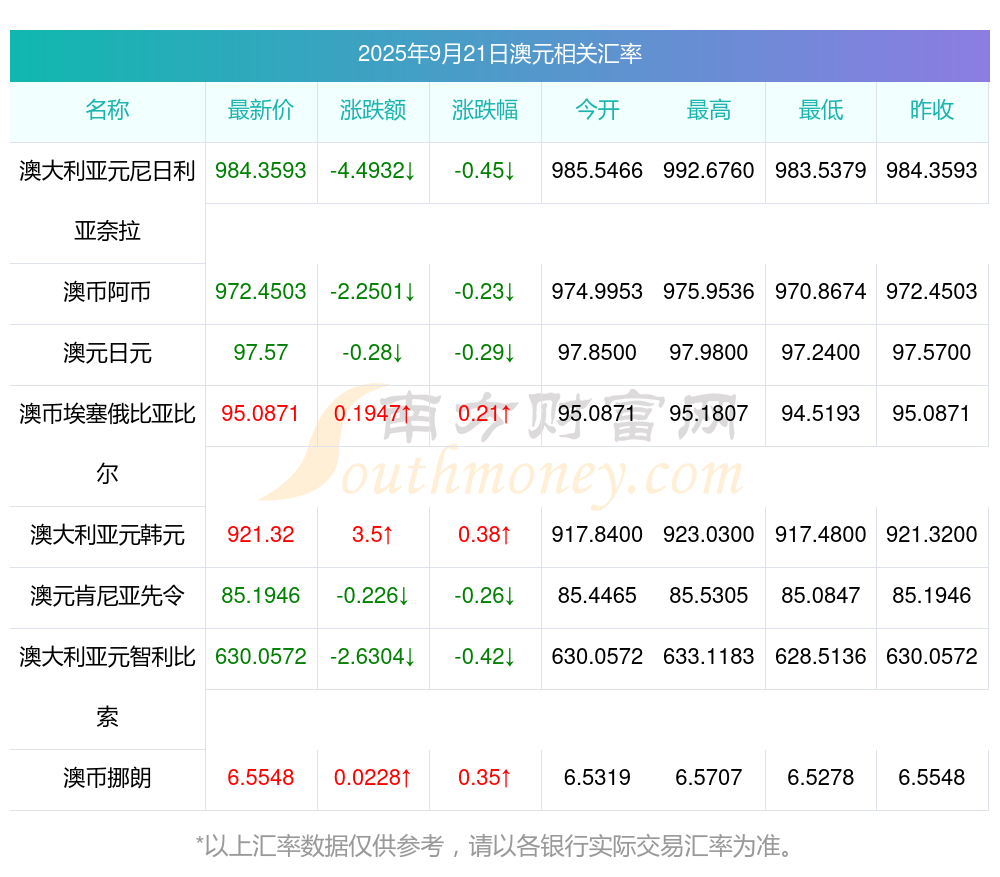This screenshot has height=877, width=1000.
Task: Select the 澳大利亚元韩元 row name
Action: point(107,534)
